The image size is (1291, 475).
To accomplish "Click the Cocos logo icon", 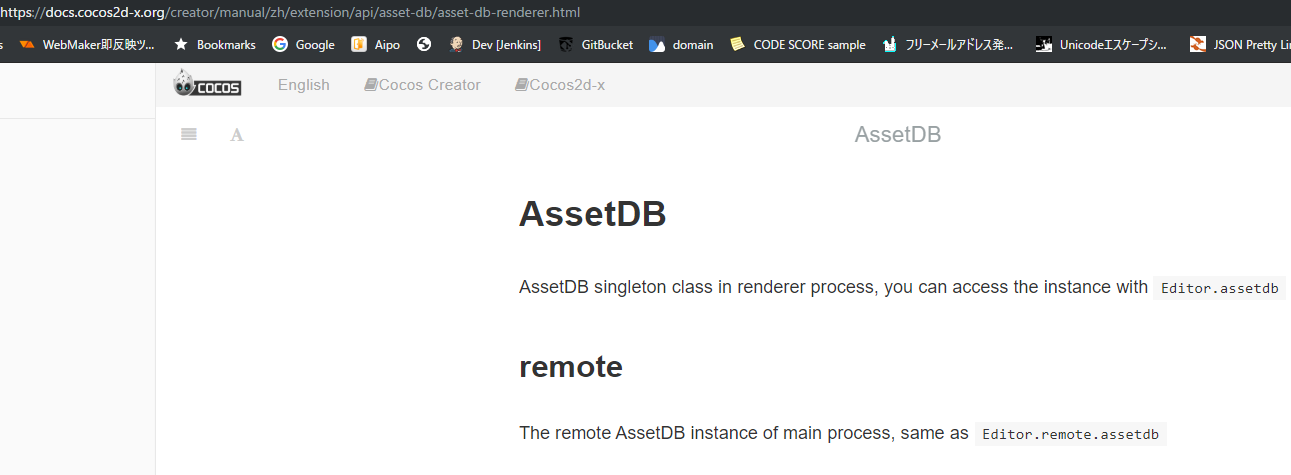I will pyautogui.click(x=207, y=84).
